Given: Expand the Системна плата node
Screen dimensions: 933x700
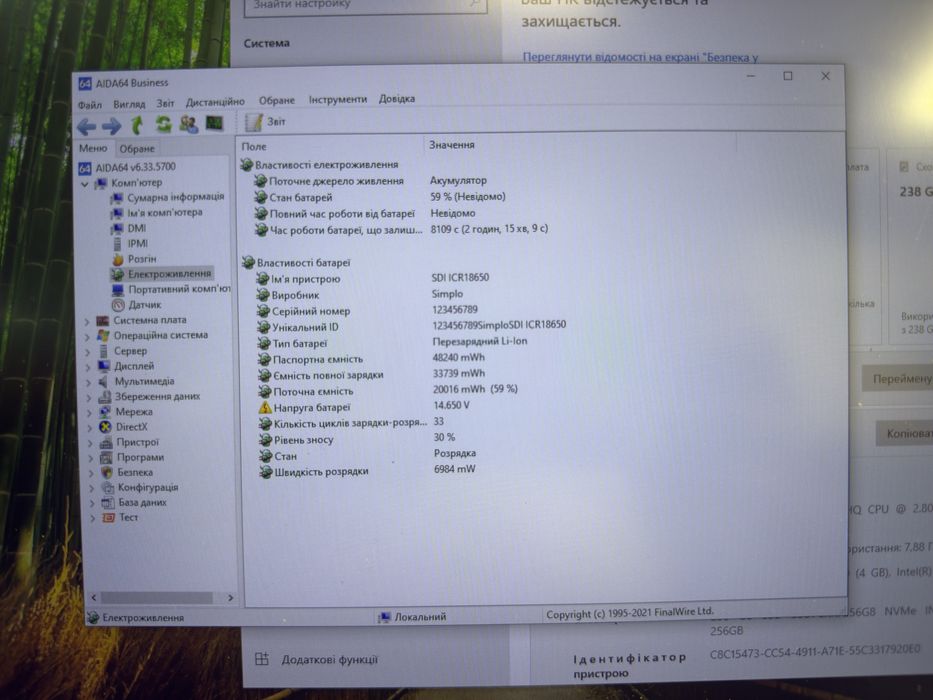Looking at the screenshot, I should tap(87, 321).
